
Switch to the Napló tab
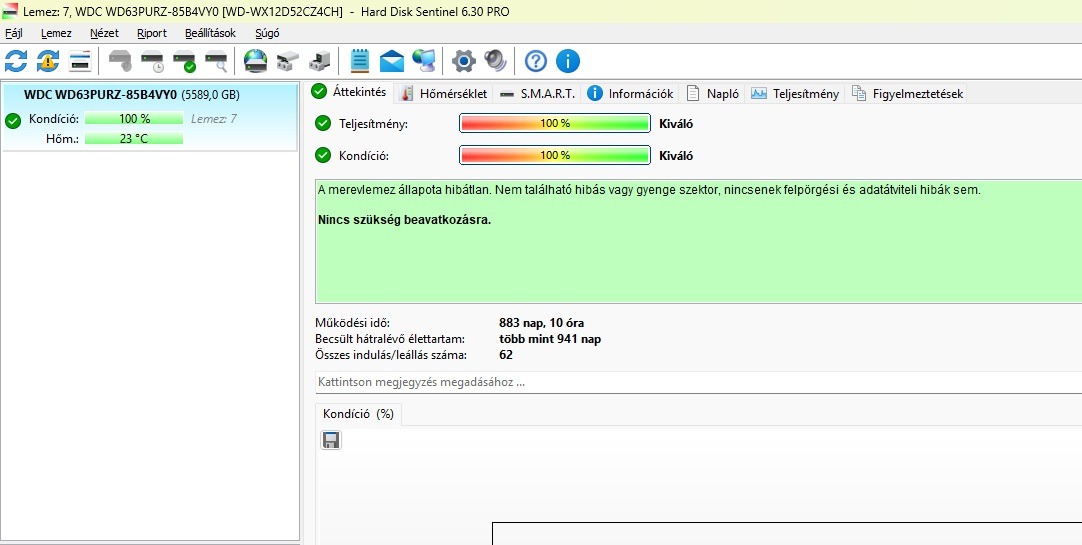click(713, 94)
